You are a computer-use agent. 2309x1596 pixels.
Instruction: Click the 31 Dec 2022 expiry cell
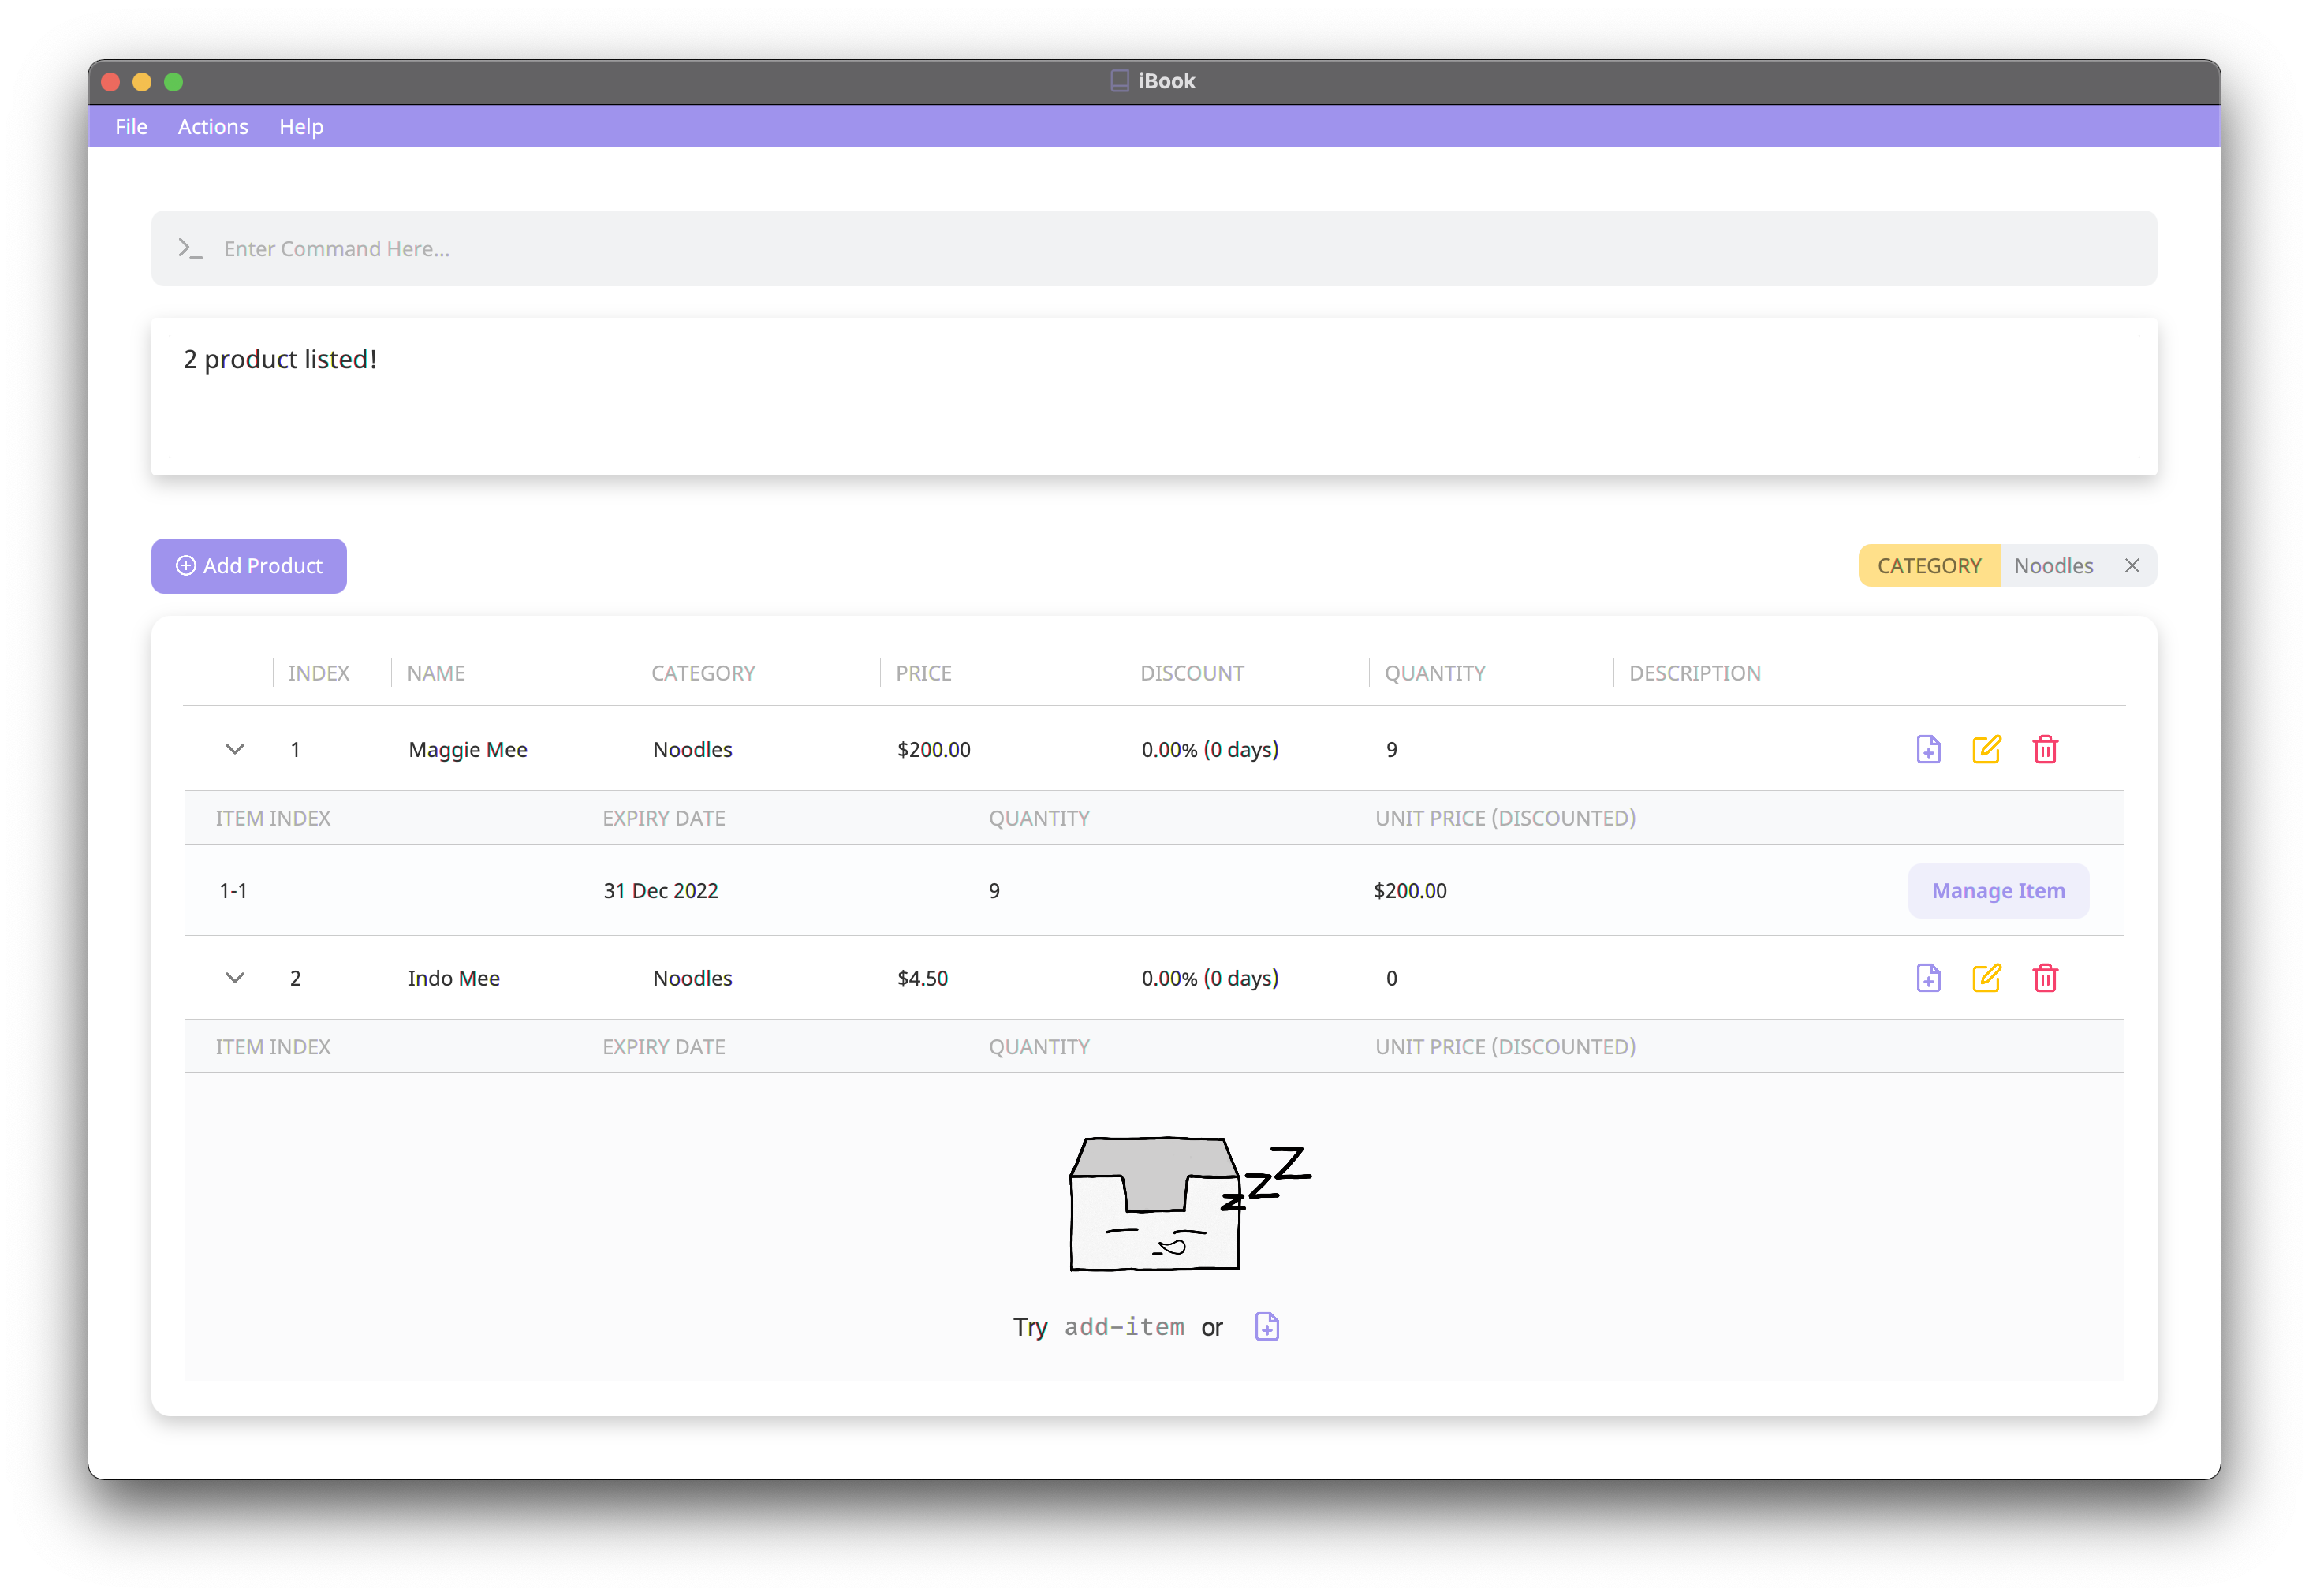(660, 891)
